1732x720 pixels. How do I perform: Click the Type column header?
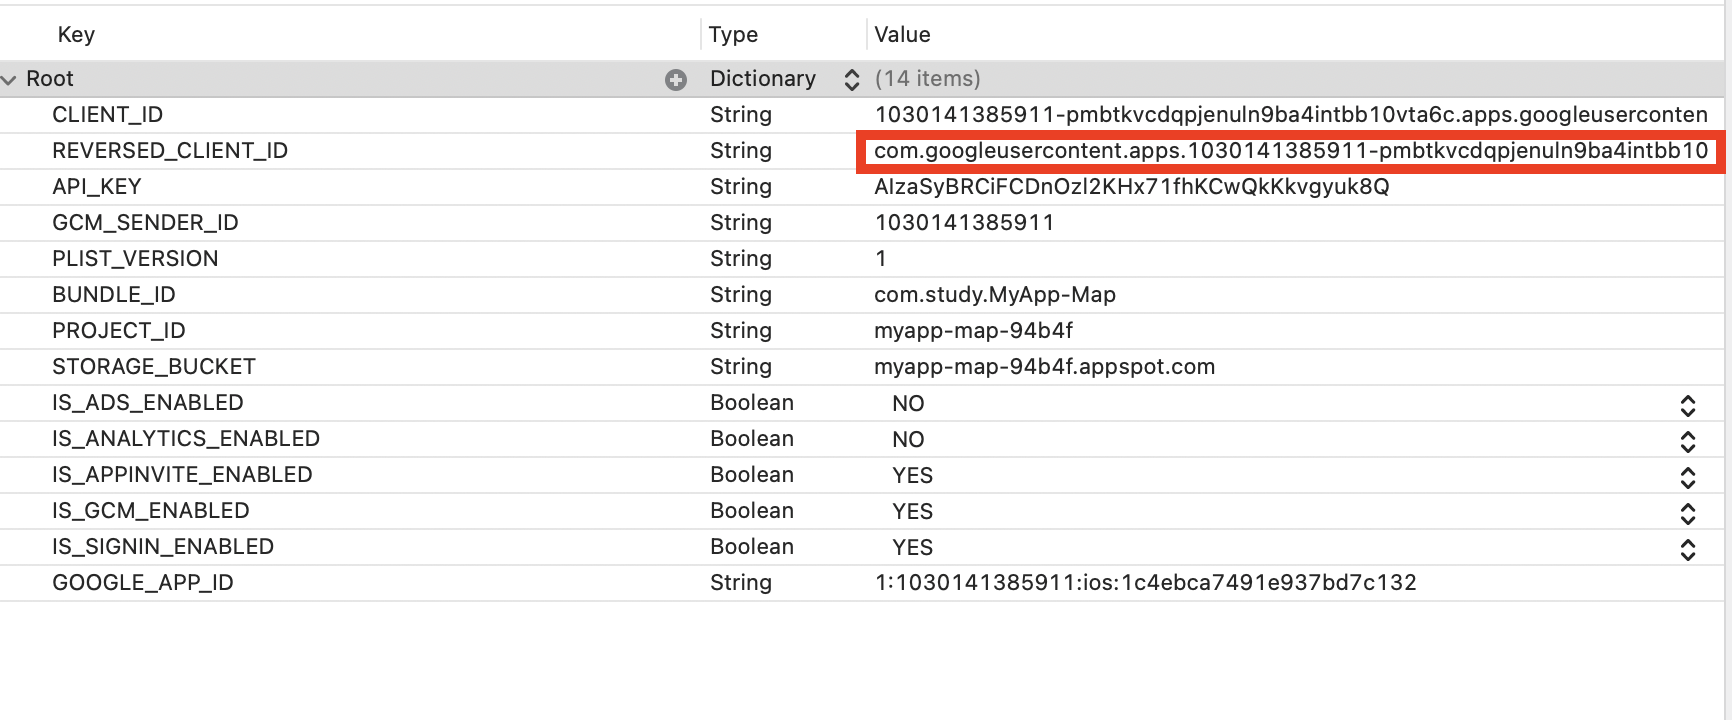(733, 35)
